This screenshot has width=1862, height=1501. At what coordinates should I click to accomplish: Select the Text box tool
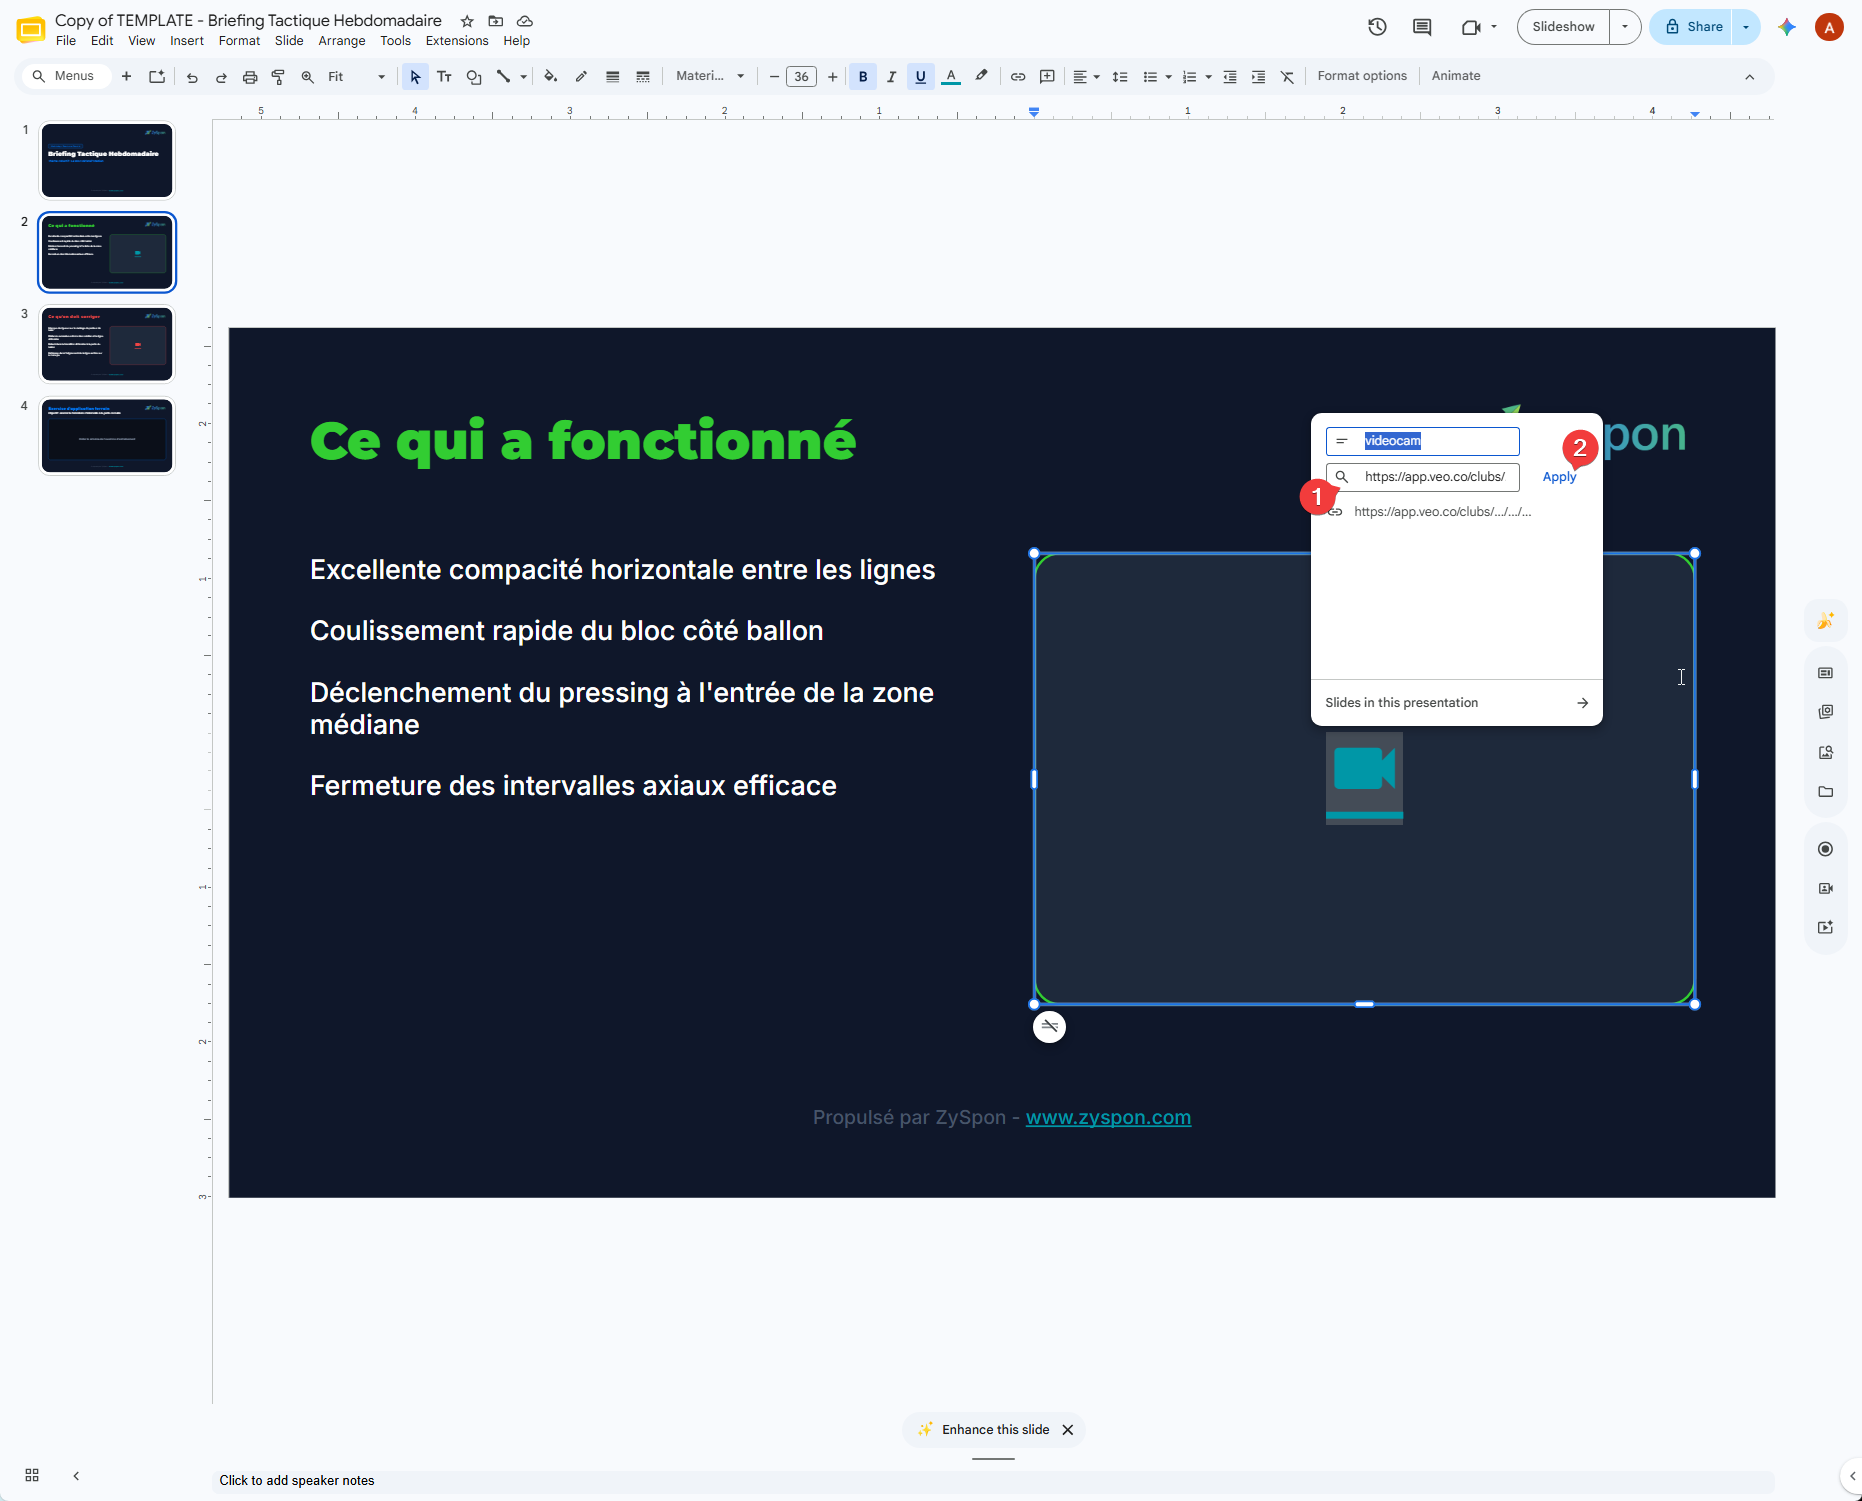[x=444, y=77]
